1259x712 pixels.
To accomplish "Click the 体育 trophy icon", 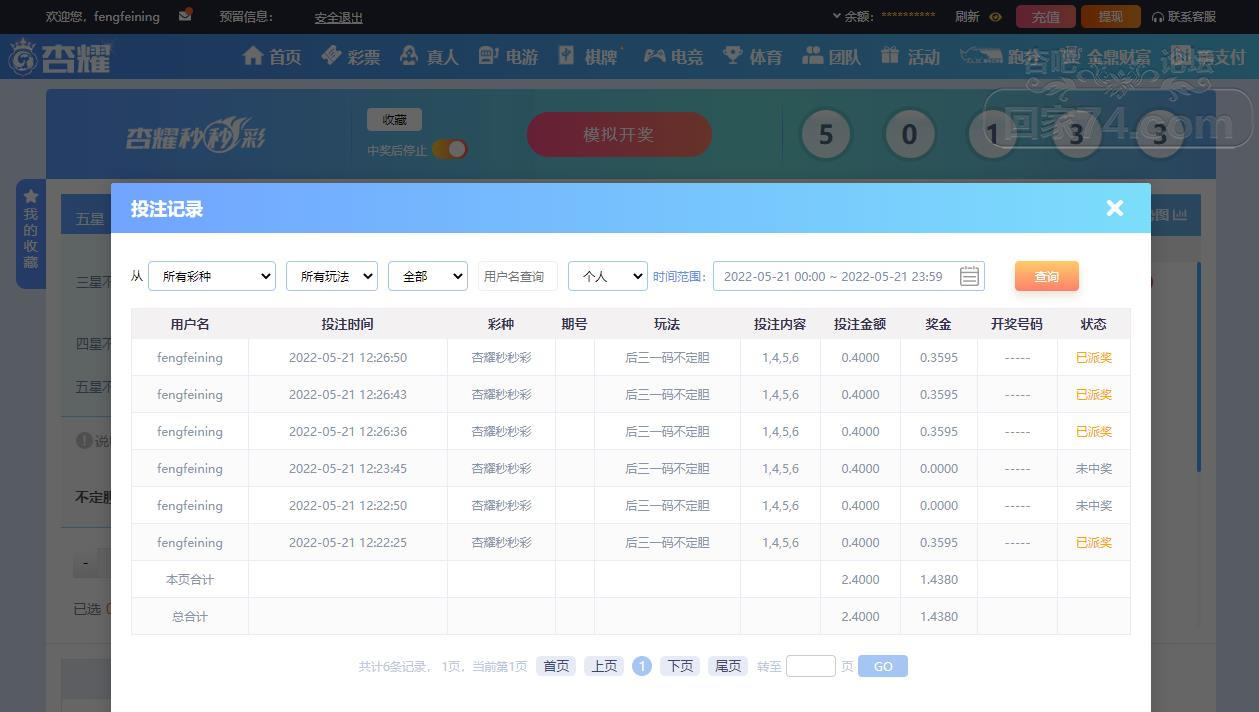I will pyautogui.click(x=733, y=56).
